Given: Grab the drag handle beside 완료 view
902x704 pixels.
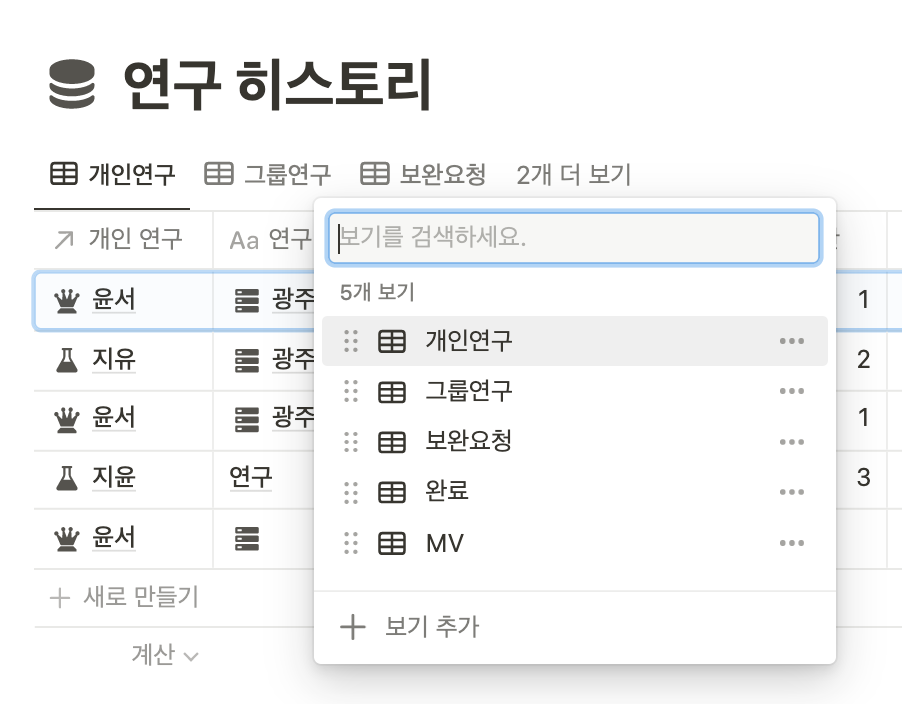Looking at the screenshot, I should coord(351,492).
